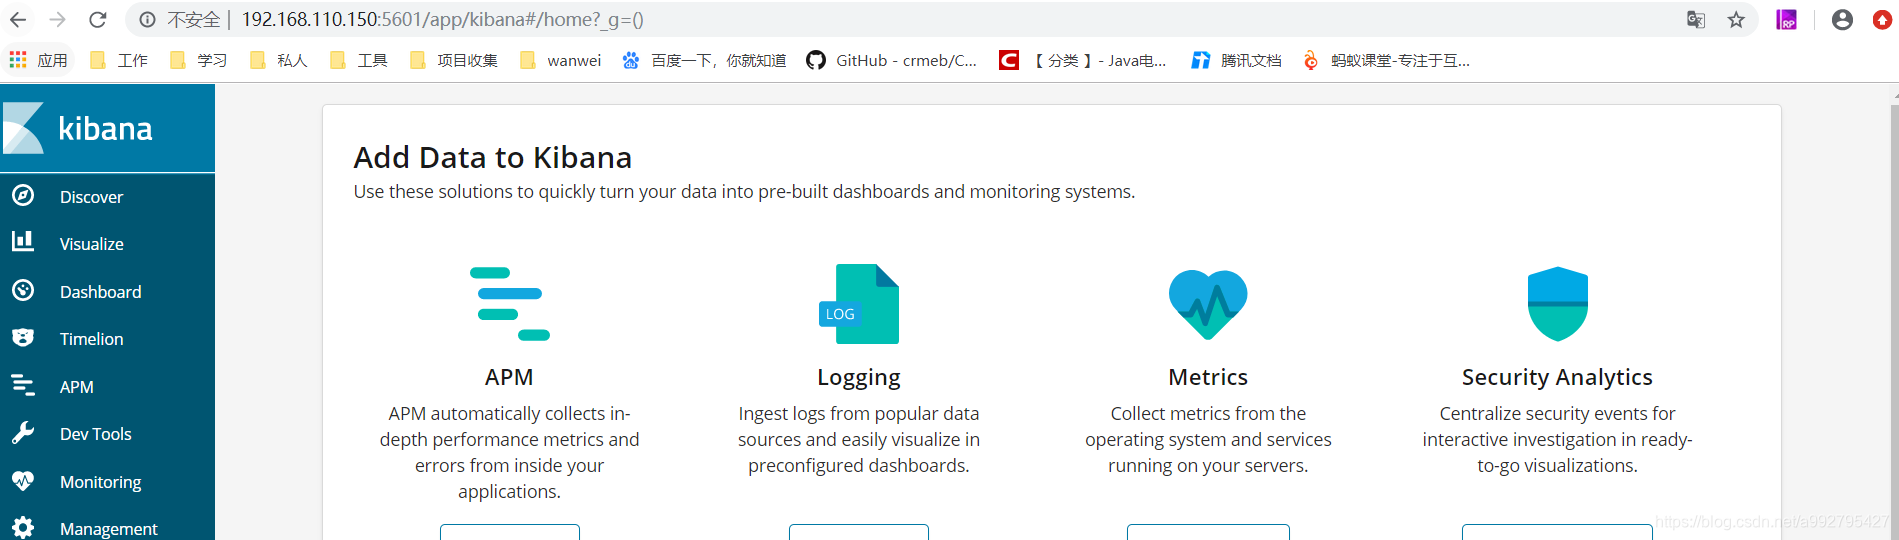This screenshot has width=1899, height=540.
Task: Open Management in the sidebar
Action: [107, 529]
